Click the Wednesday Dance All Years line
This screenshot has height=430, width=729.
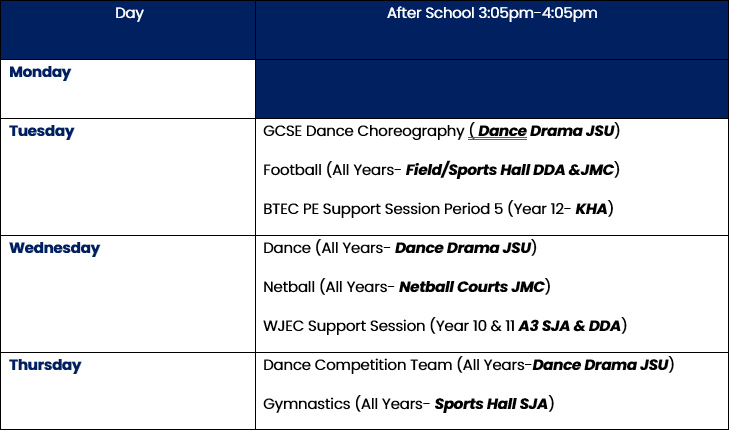tap(400, 248)
